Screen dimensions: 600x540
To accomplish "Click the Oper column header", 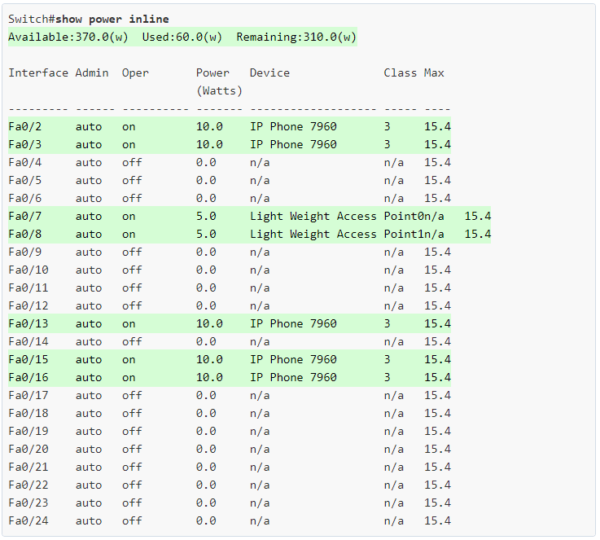I will click(x=135, y=73).
